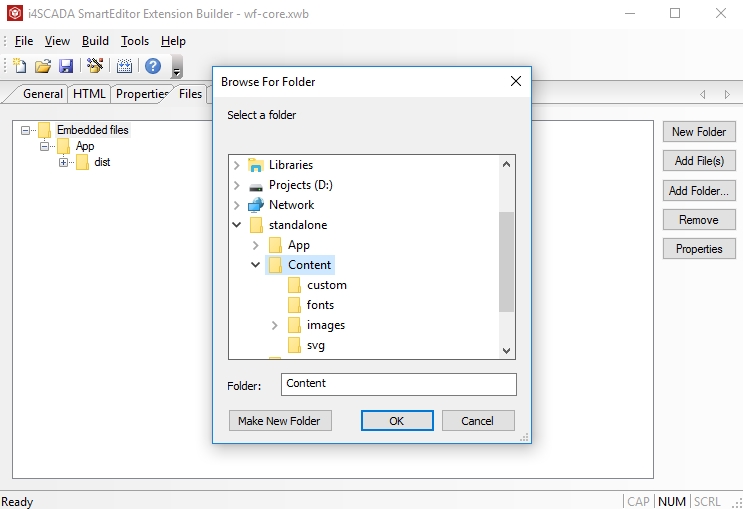The width and height of the screenshot is (743, 509).
Task: Collapse the Embedded files tree node
Action: (x=26, y=130)
